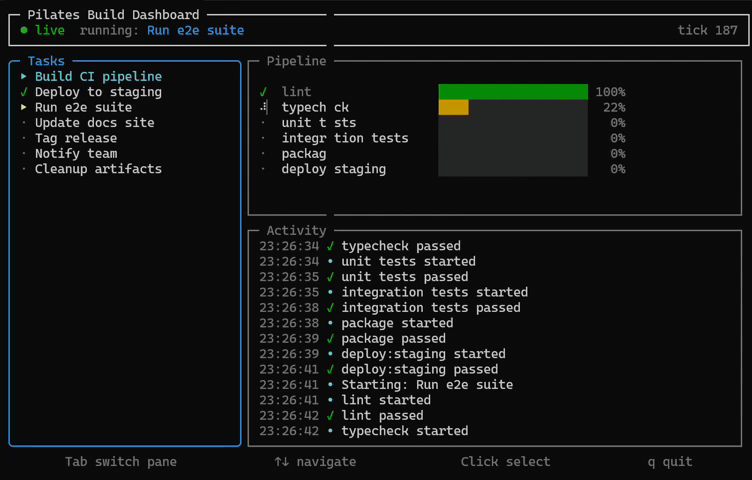Click the arrow marker beside Build CI pipeline
Screen dimensions: 752x480
(x=24, y=76)
